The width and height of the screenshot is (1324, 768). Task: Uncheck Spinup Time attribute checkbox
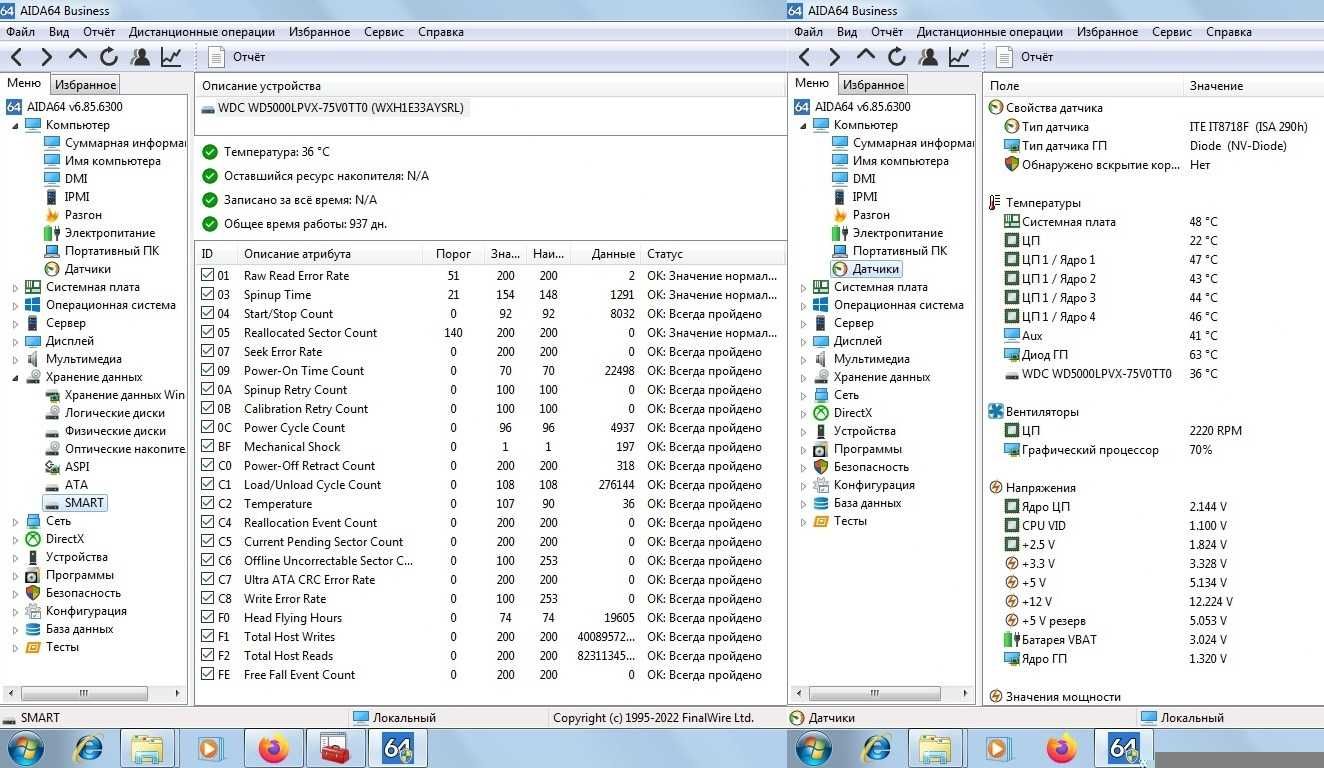point(207,295)
